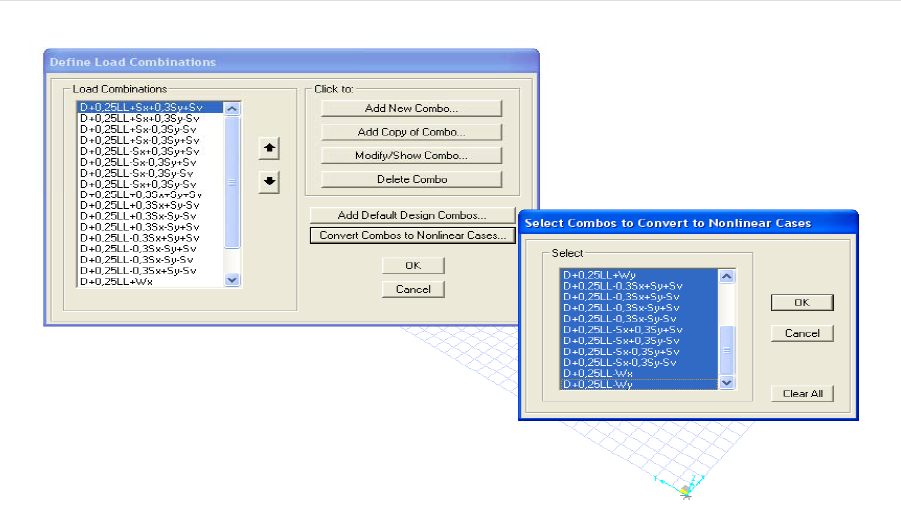Viewport: 901px width, 512px height.
Task: Delete the selected combo
Action: click(x=411, y=180)
